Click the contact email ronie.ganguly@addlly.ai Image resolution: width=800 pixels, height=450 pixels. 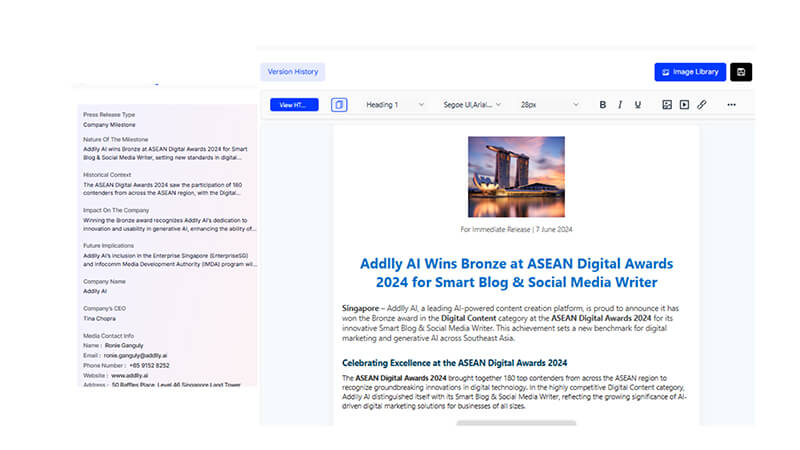click(135, 356)
